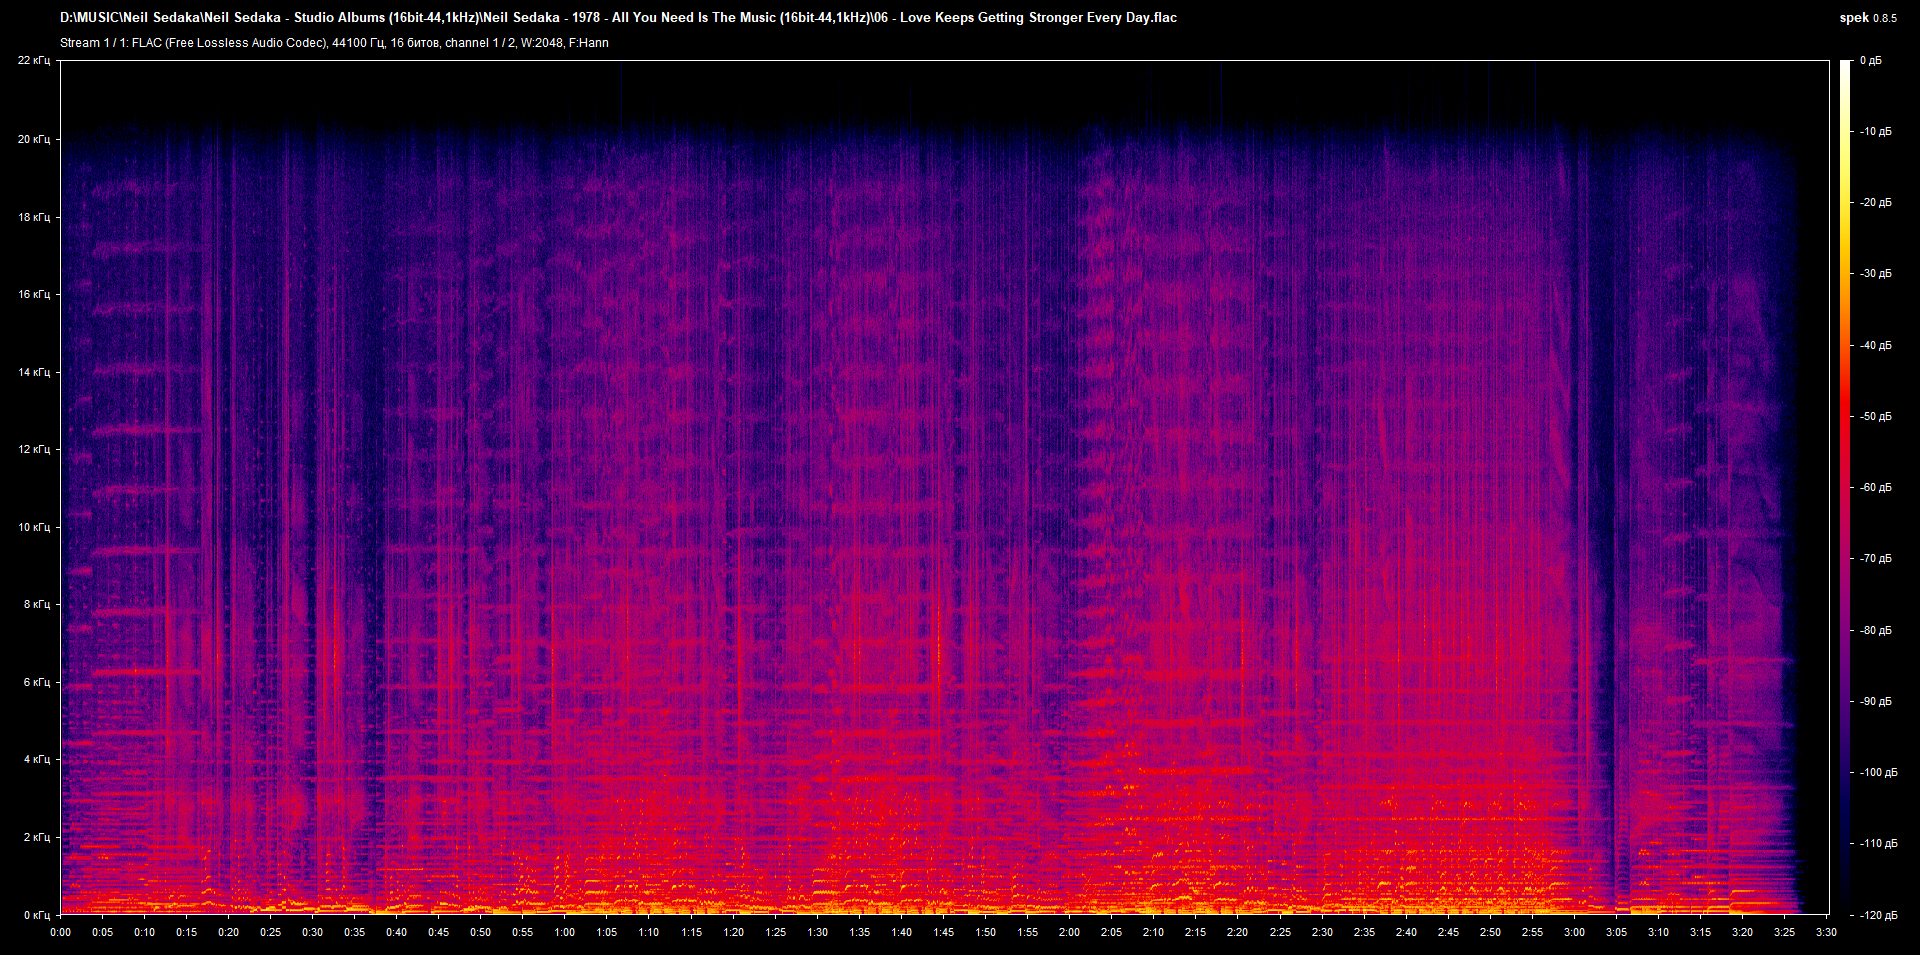The width and height of the screenshot is (1920, 955).
Task: Click the 8 кГц frequency axis label
Action: tap(36, 604)
